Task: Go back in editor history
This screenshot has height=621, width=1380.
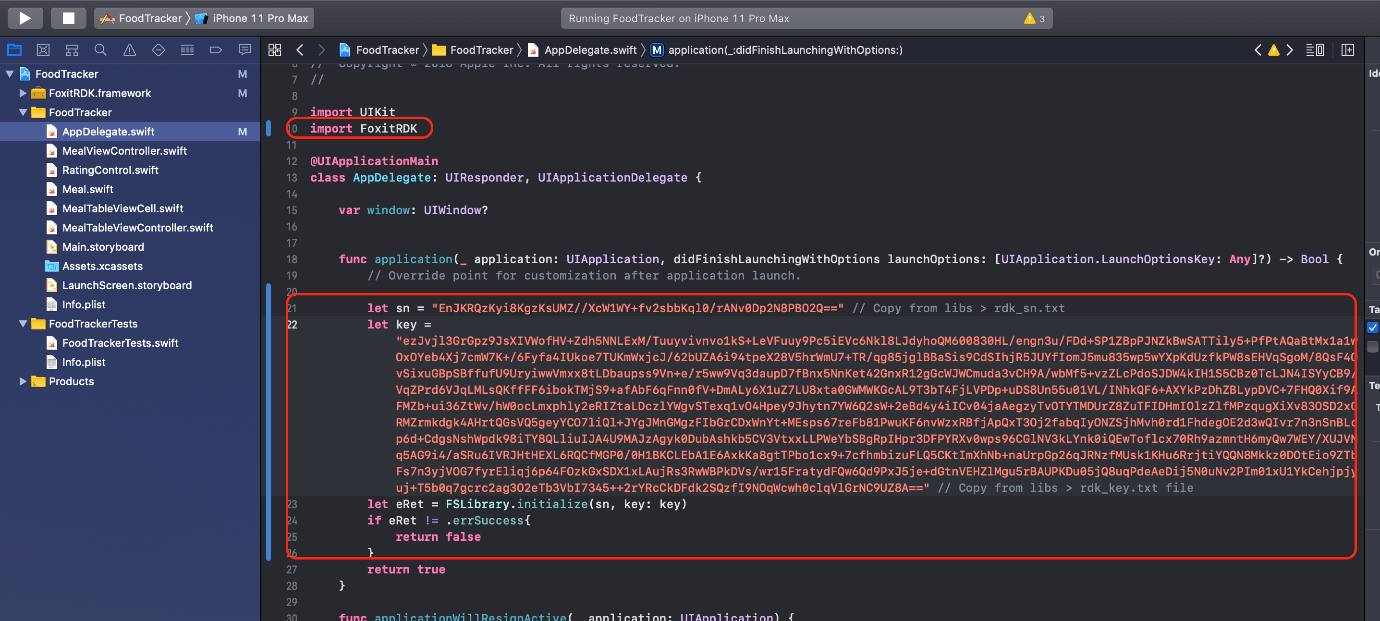Action: (299, 49)
